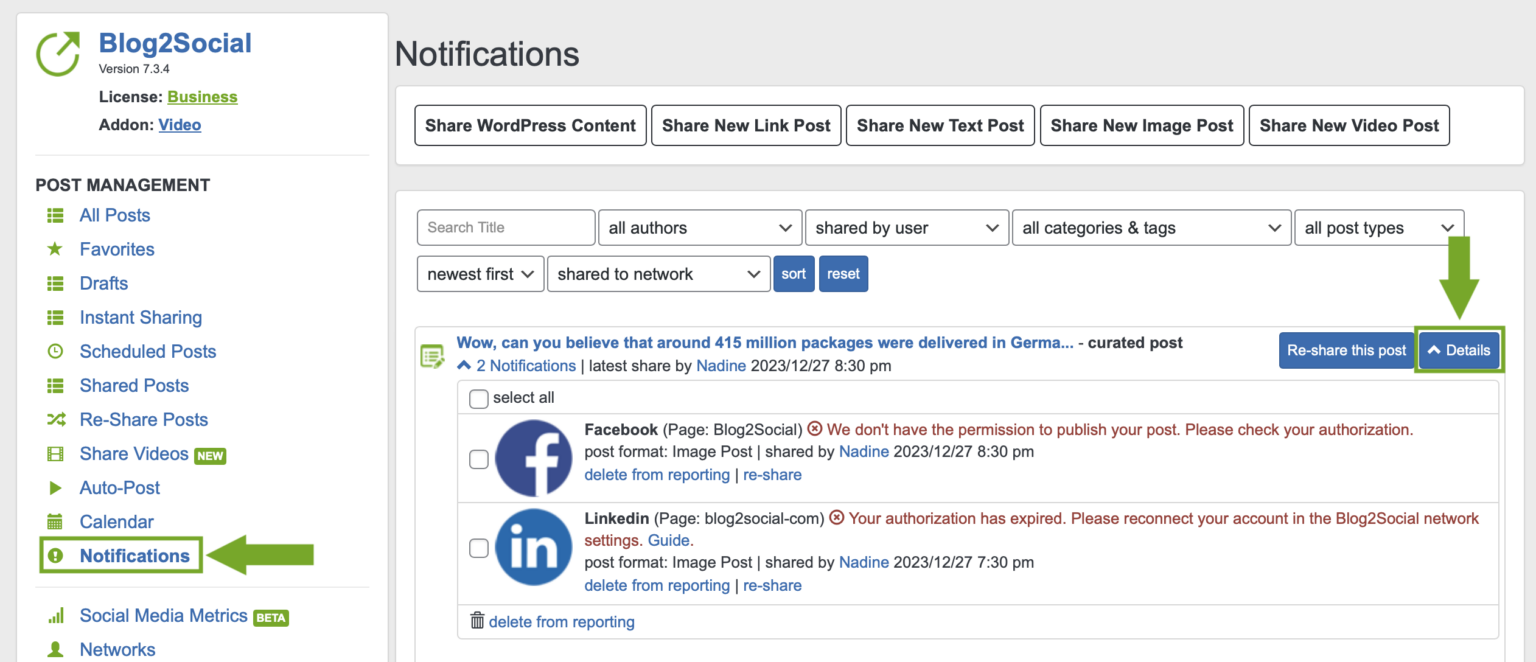
Task: Click the Scheduled Posts clock icon
Action: [56, 352]
